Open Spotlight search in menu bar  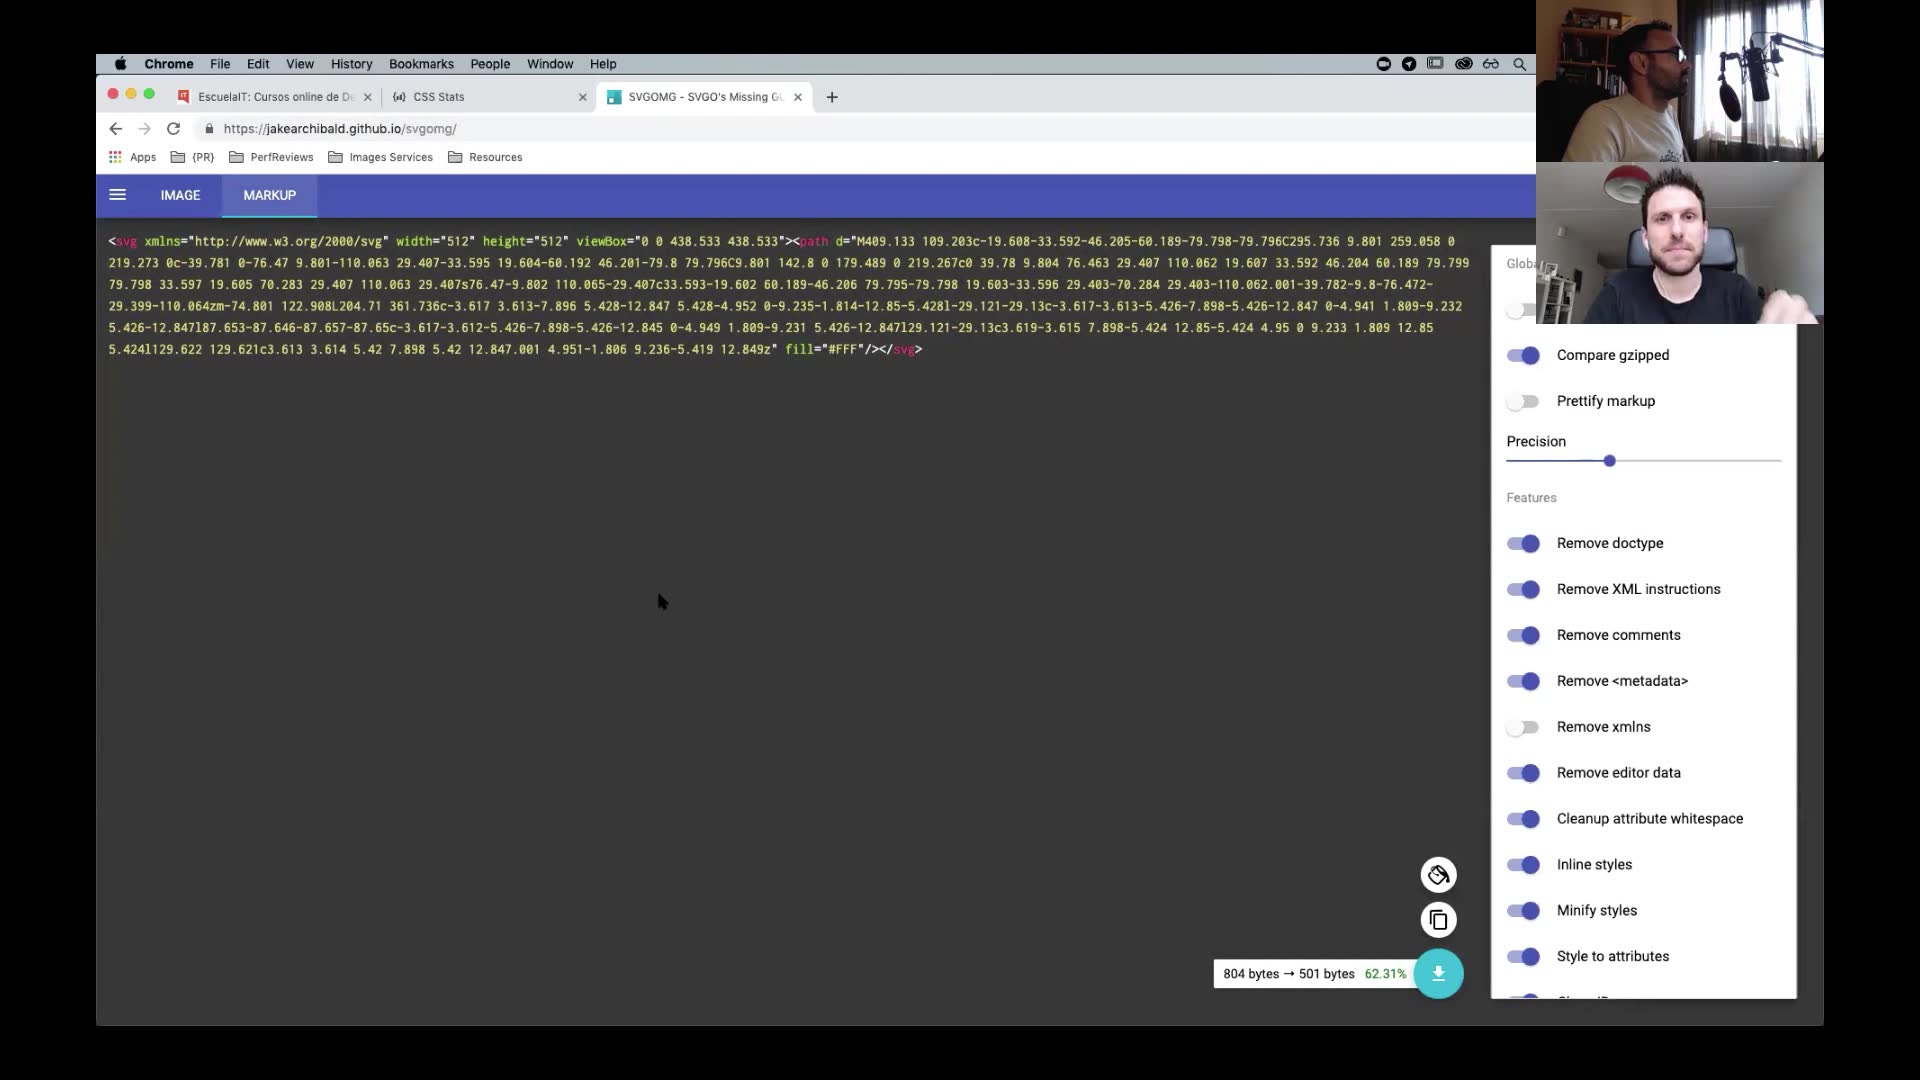(1519, 64)
